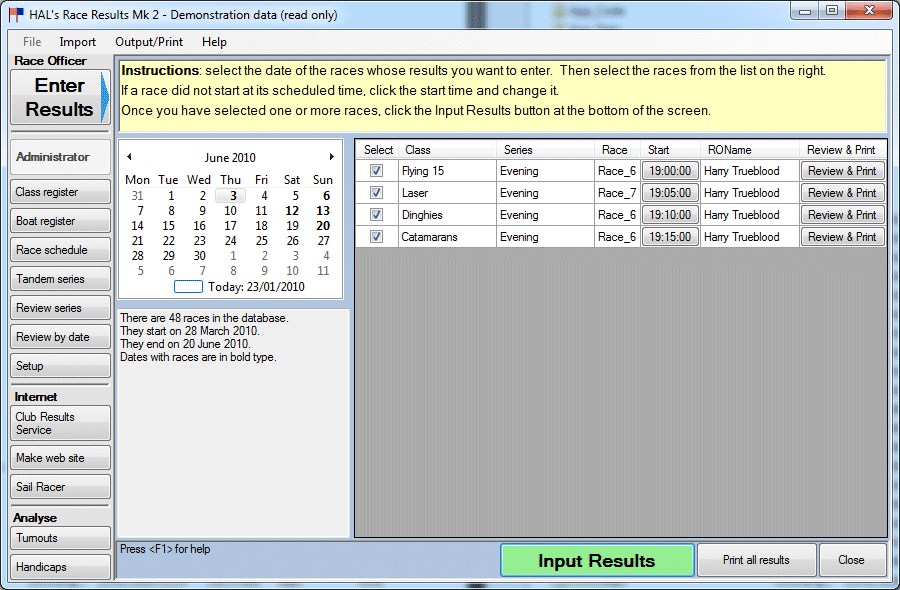Open Handicaps analysis
The height and width of the screenshot is (590, 900).
click(x=60, y=566)
